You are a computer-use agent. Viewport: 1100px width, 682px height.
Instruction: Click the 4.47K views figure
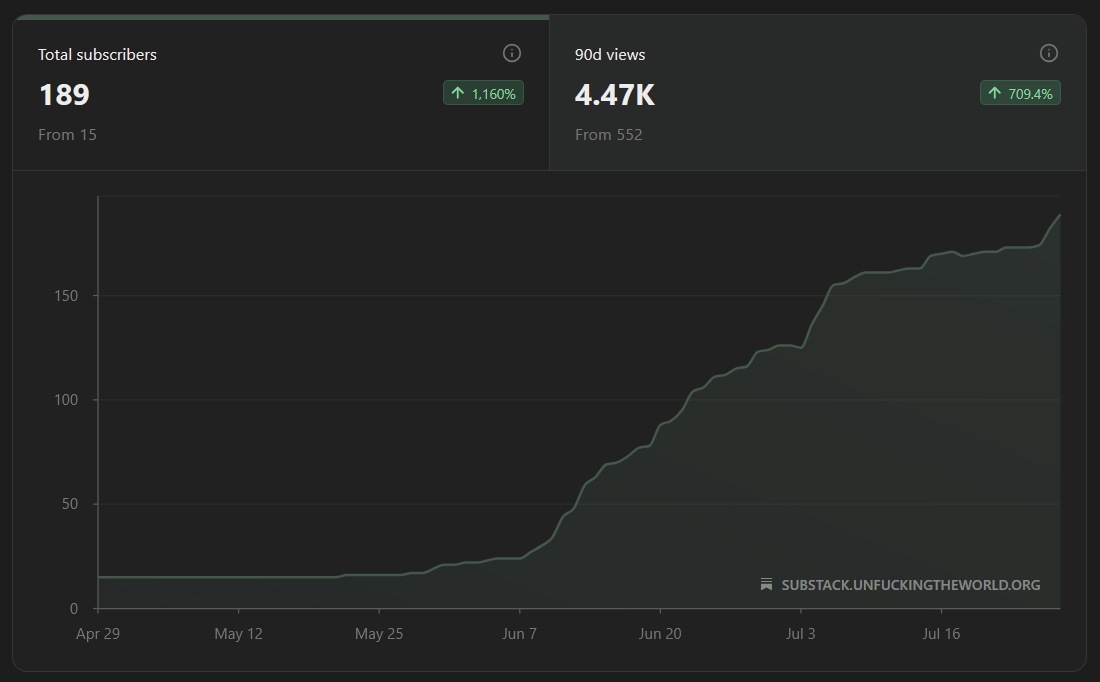[x=615, y=95]
